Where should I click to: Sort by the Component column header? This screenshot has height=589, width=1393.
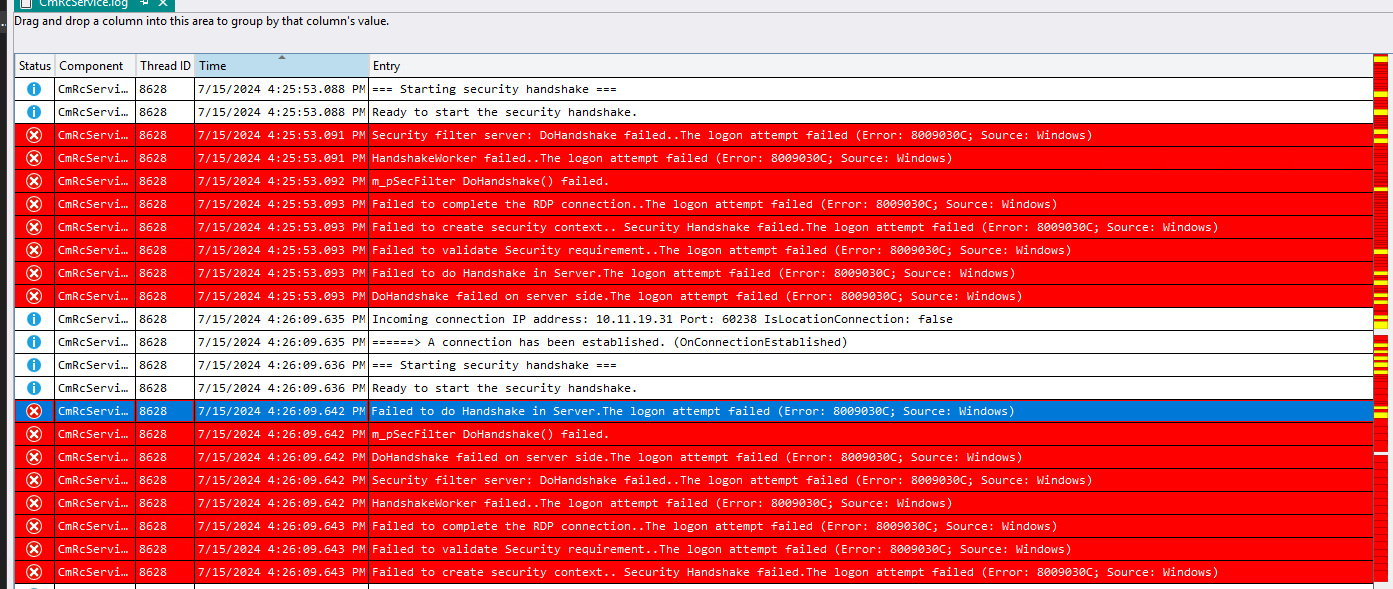[93, 65]
